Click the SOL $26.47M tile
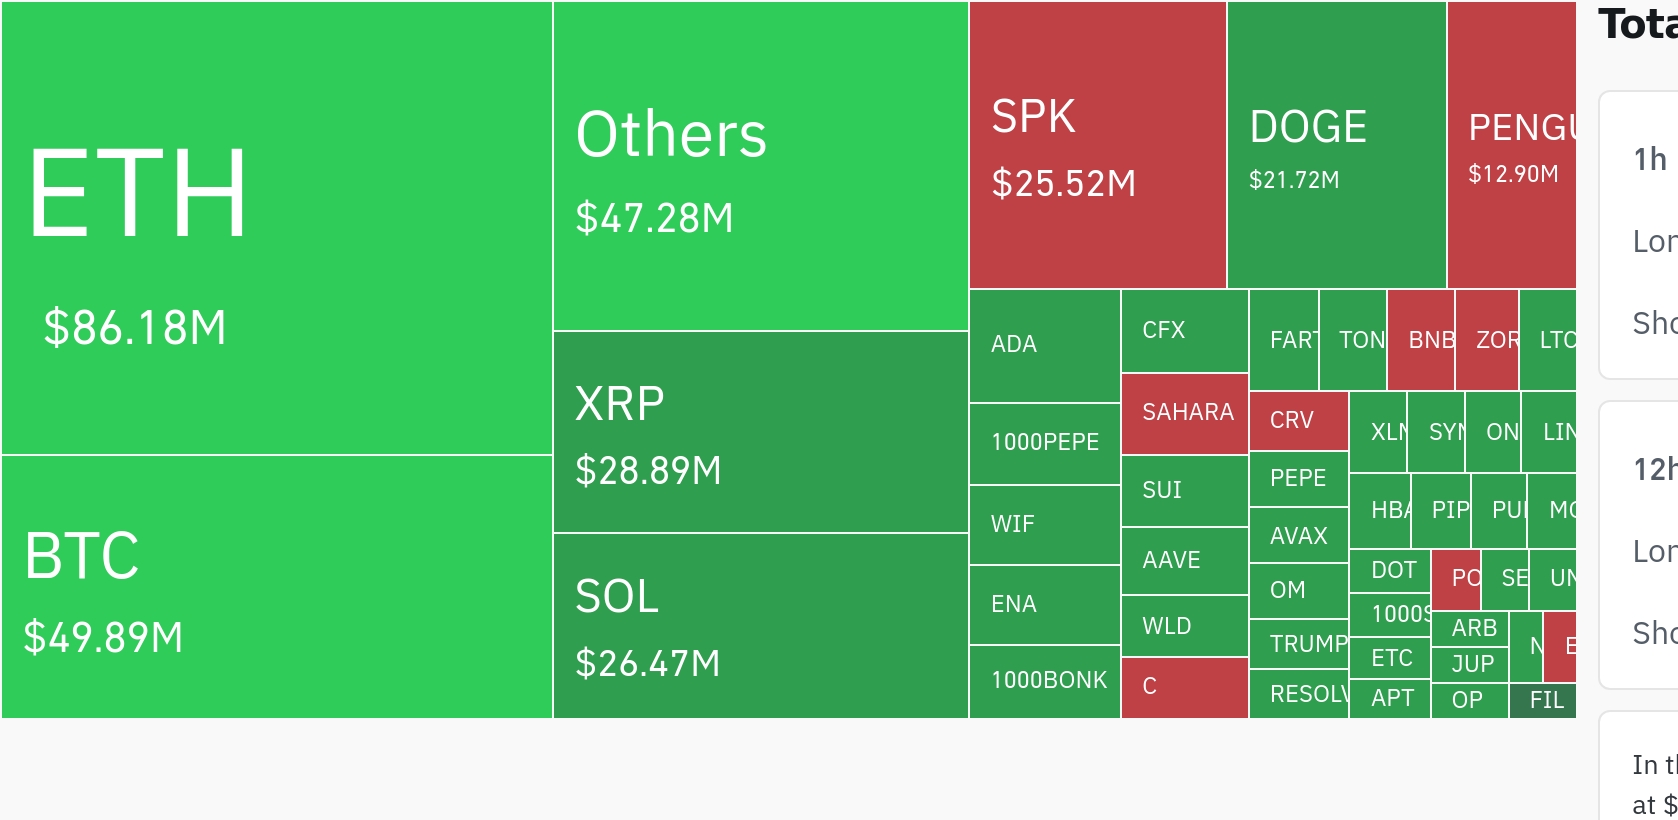 761,626
